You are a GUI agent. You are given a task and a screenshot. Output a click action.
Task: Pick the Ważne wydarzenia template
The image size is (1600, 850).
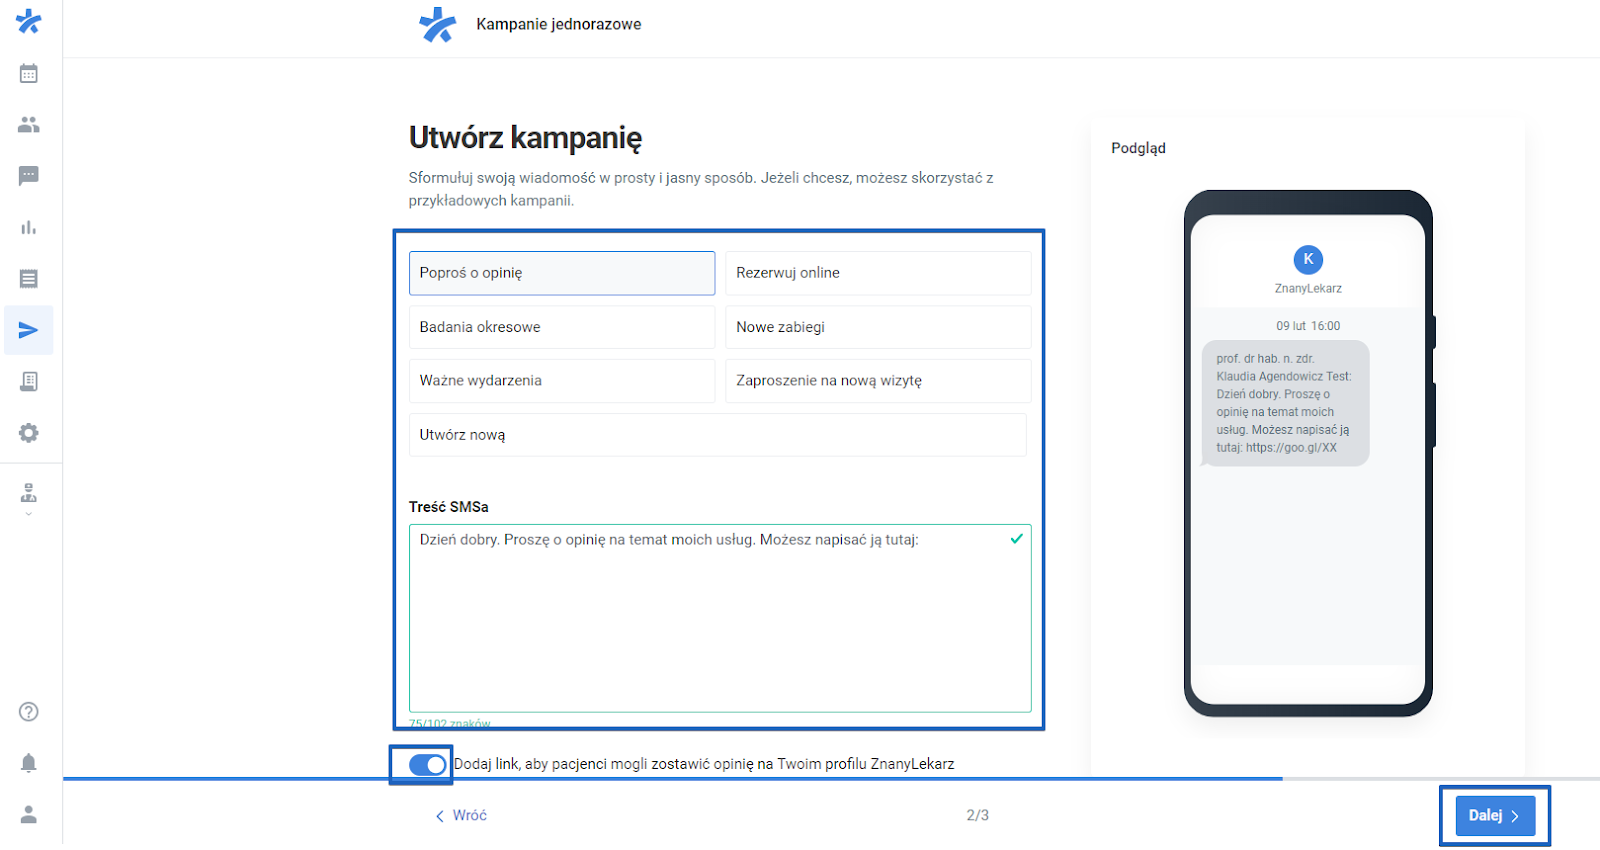562,381
